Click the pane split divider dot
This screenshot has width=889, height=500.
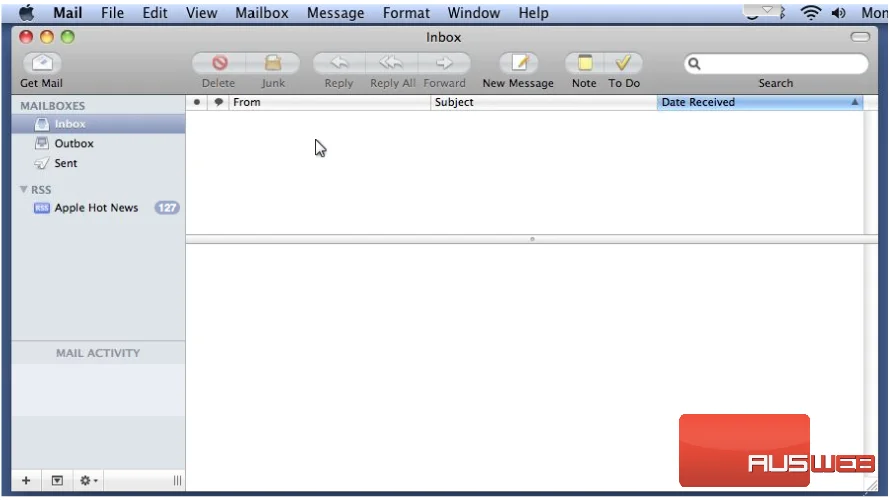coord(532,239)
